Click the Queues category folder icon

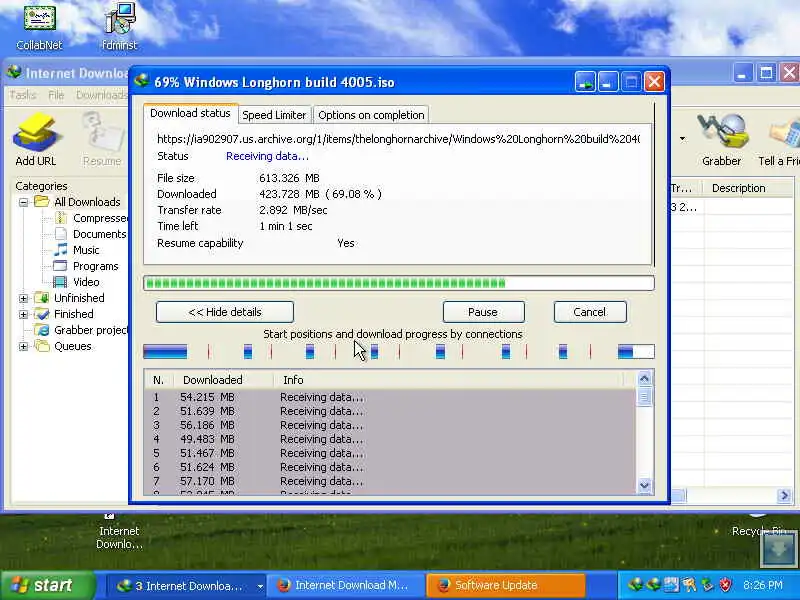click(42, 346)
